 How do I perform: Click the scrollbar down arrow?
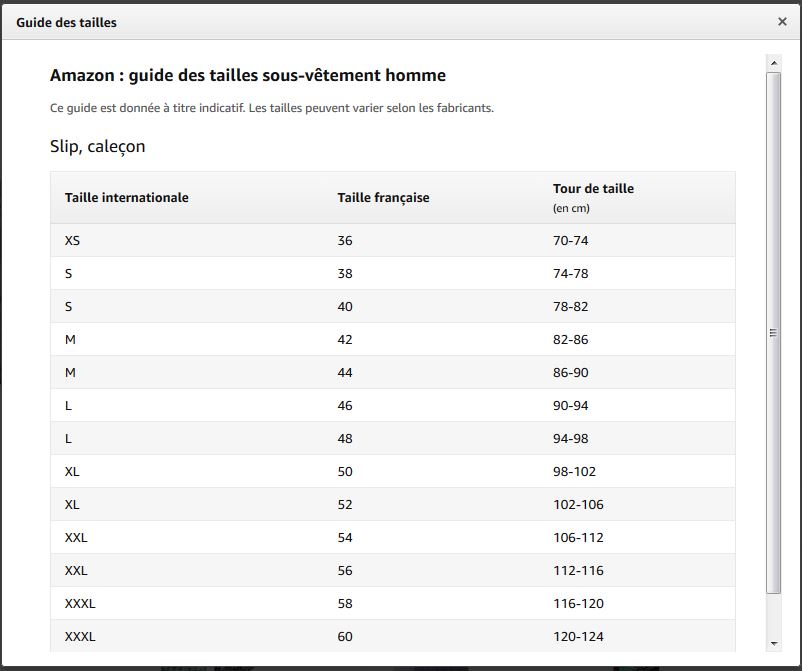773,643
